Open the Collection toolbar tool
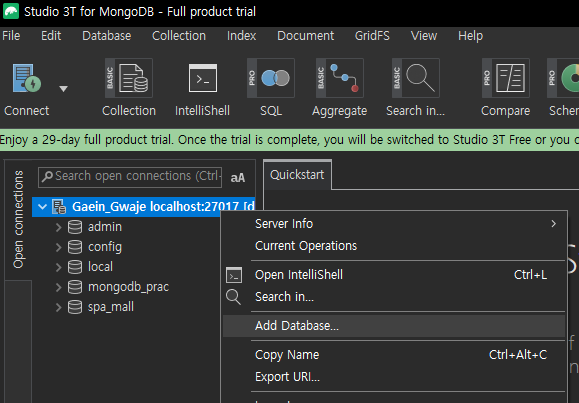The width and height of the screenshot is (579, 403). tap(129, 78)
